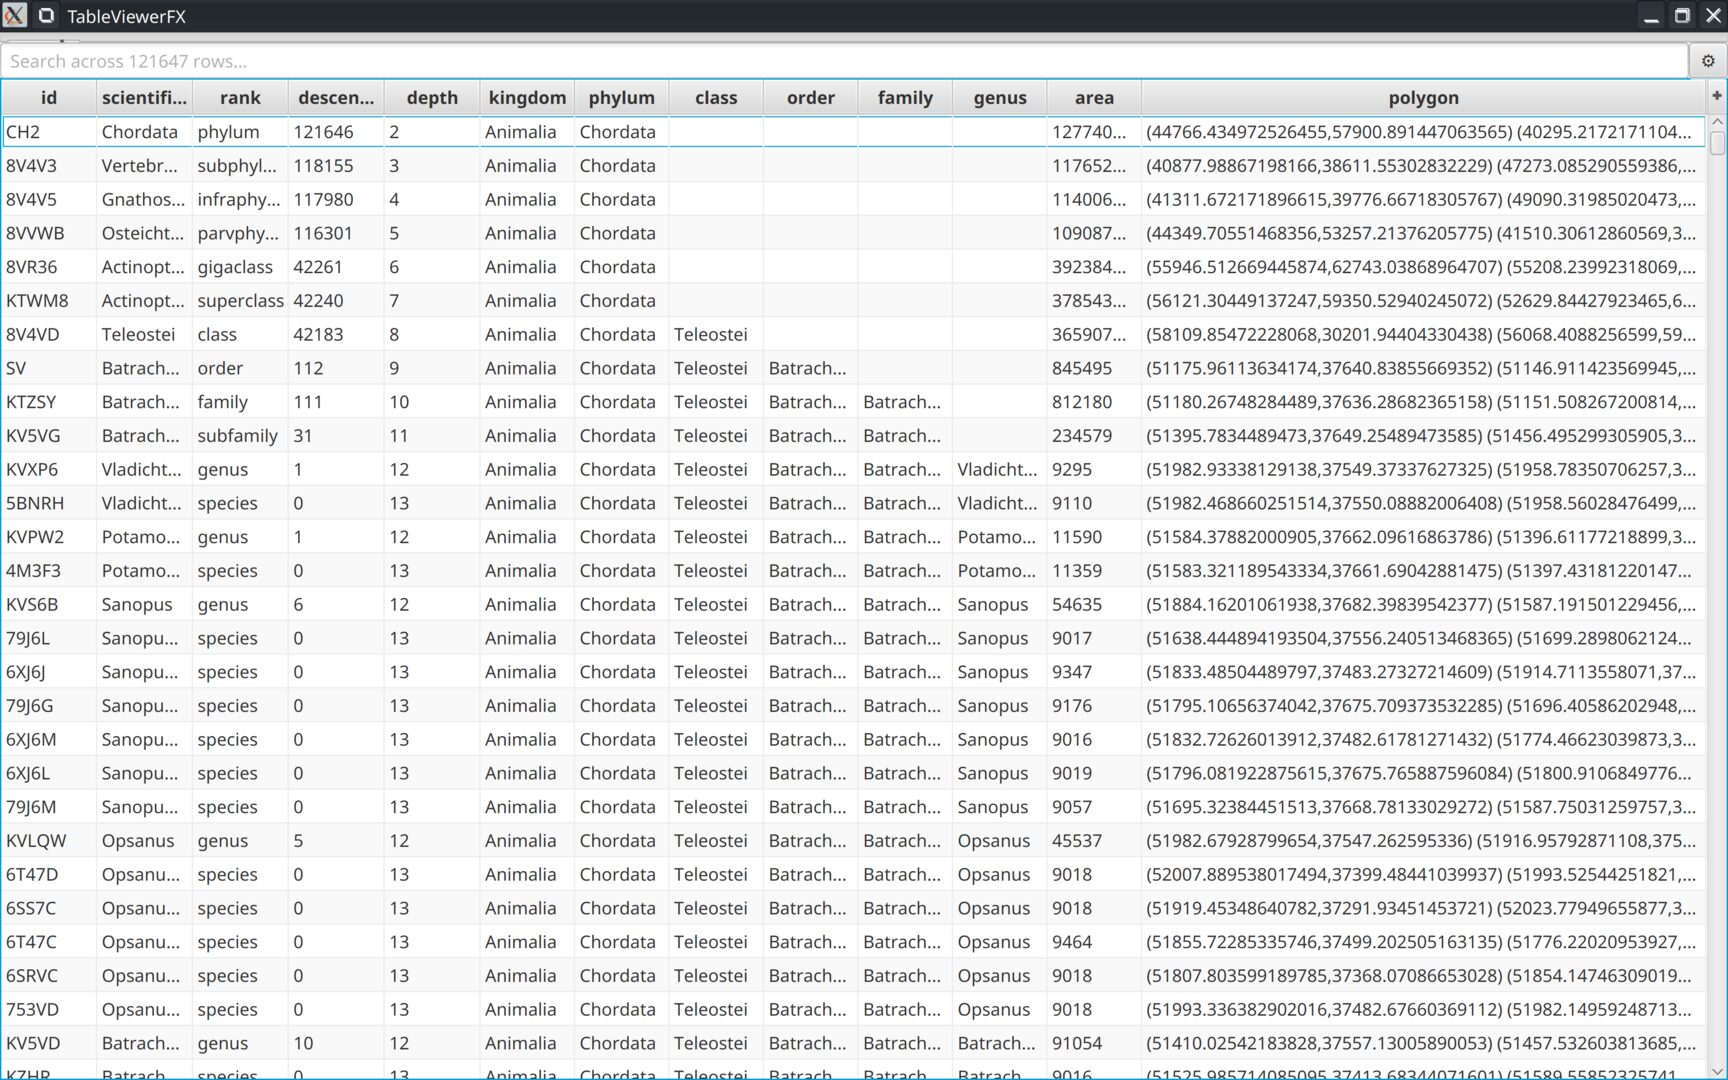Sort by the descendants column header

(336, 97)
